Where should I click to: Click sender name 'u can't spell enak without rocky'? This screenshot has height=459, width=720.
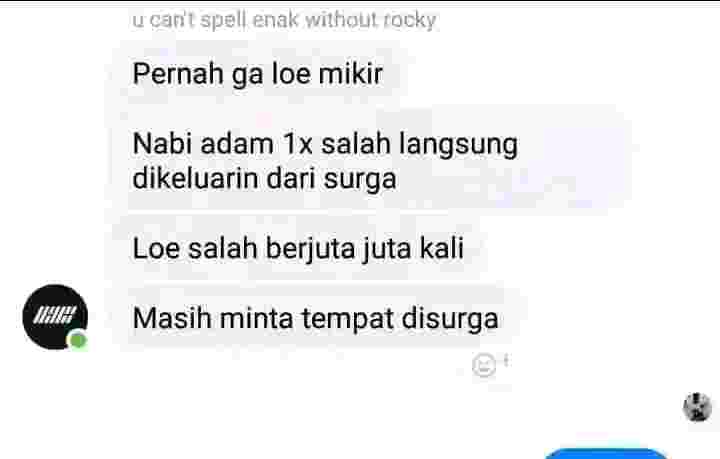284,20
